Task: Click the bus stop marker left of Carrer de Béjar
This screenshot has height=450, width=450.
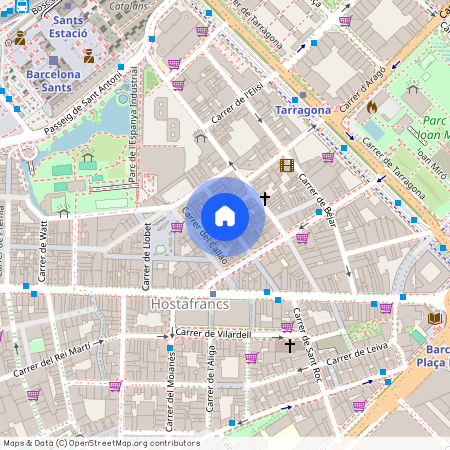Action: click(319, 212)
